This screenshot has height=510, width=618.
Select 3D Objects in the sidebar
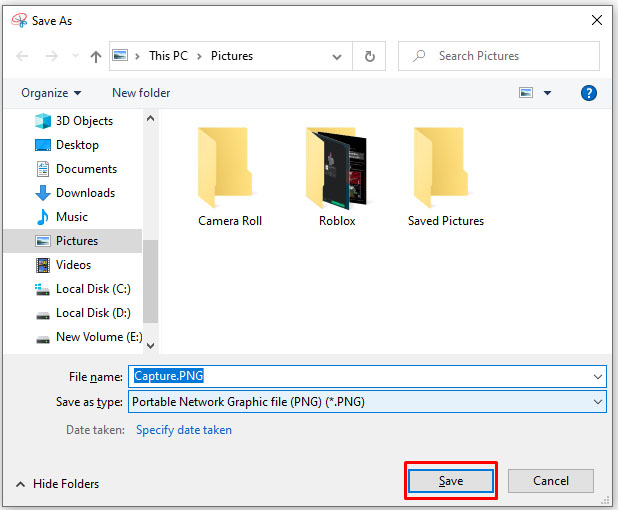(74, 121)
